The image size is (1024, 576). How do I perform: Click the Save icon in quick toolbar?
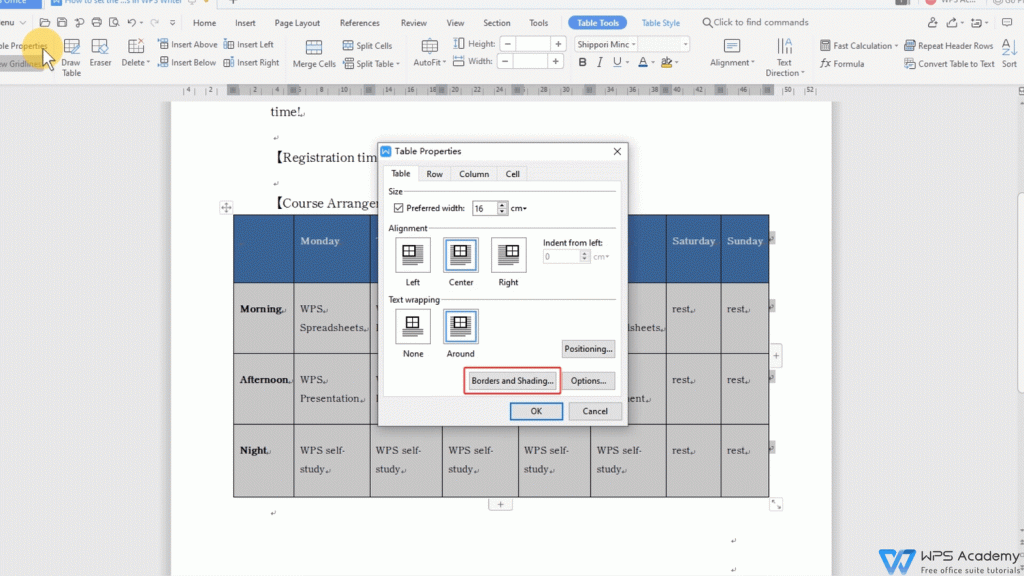(x=62, y=22)
